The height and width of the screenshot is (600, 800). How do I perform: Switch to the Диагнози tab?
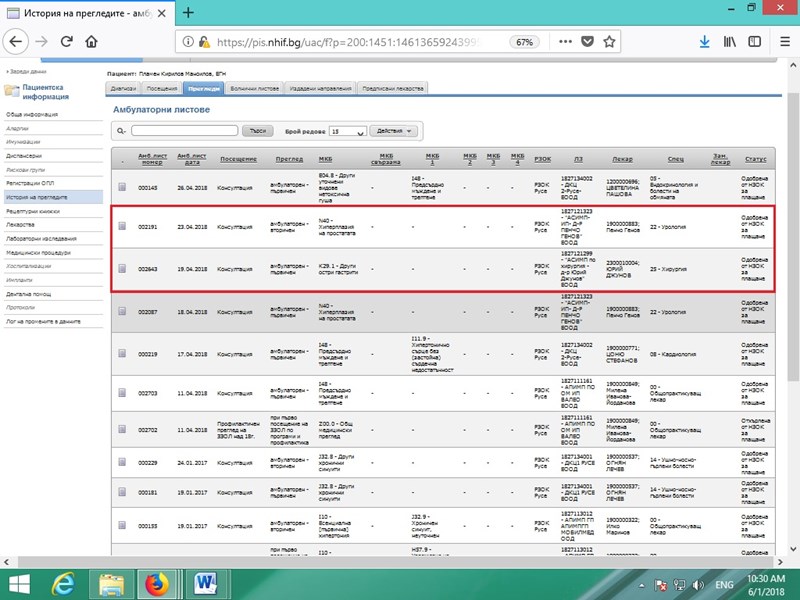(123, 89)
